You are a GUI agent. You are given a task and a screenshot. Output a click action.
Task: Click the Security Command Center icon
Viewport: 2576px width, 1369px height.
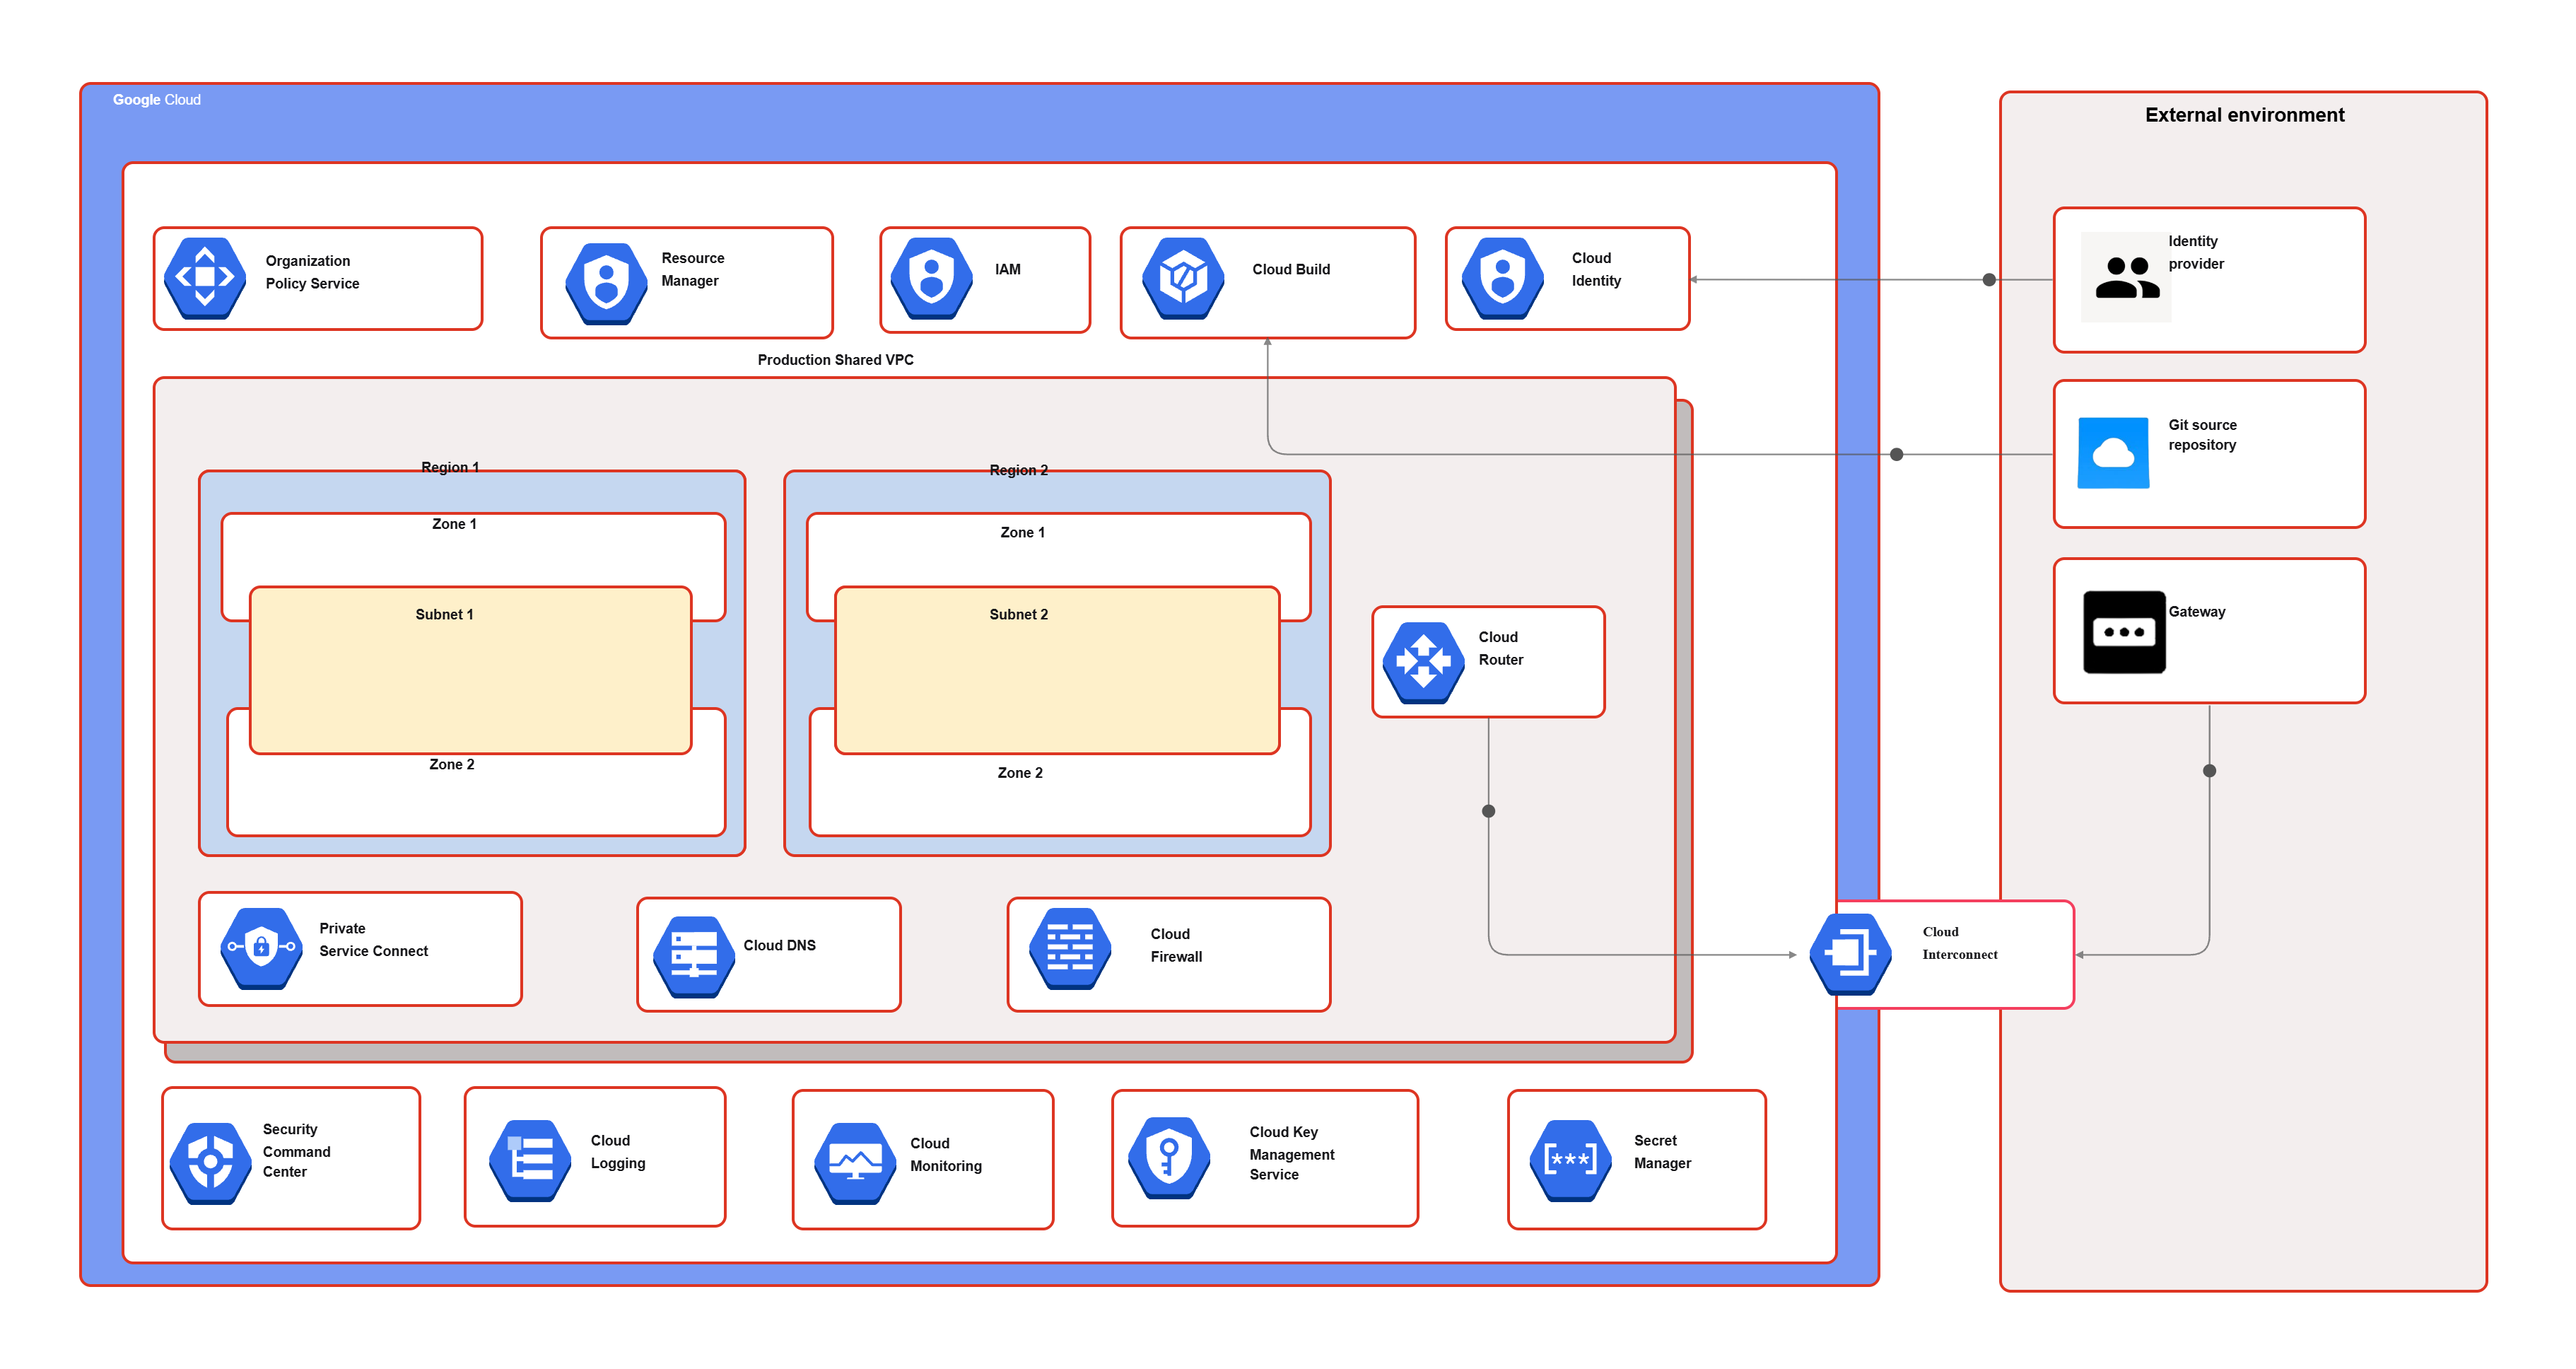[210, 1162]
